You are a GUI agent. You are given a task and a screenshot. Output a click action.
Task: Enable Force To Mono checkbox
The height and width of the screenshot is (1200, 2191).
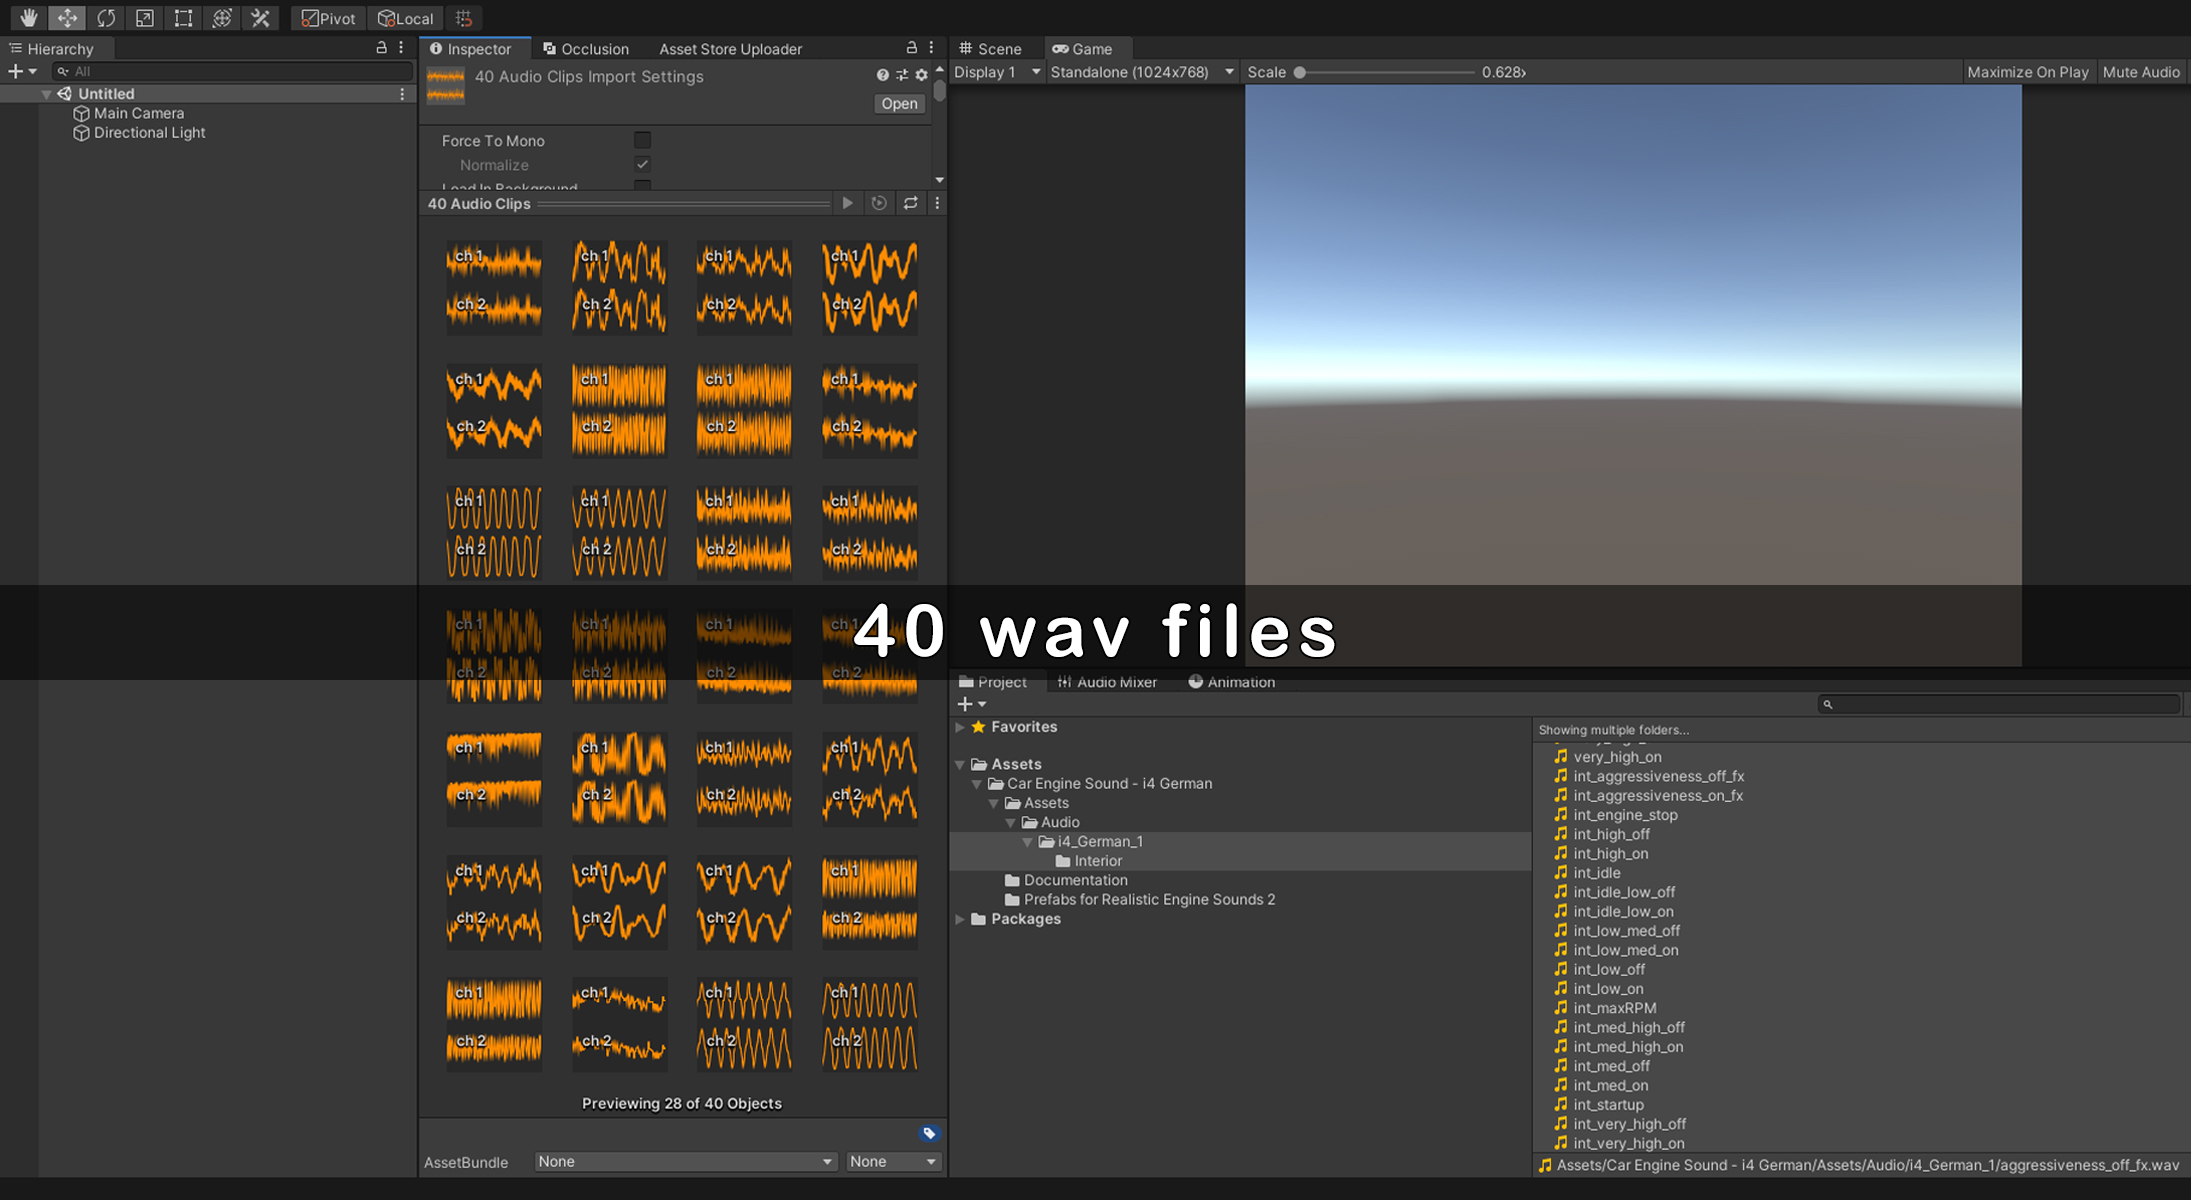pyautogui.click(x=642, y=141)
